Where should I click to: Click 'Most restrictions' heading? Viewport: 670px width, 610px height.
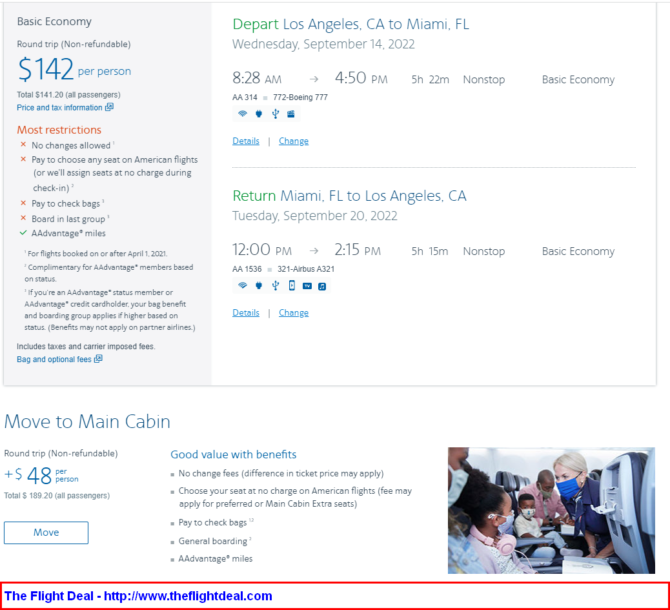tap(59, 130)
